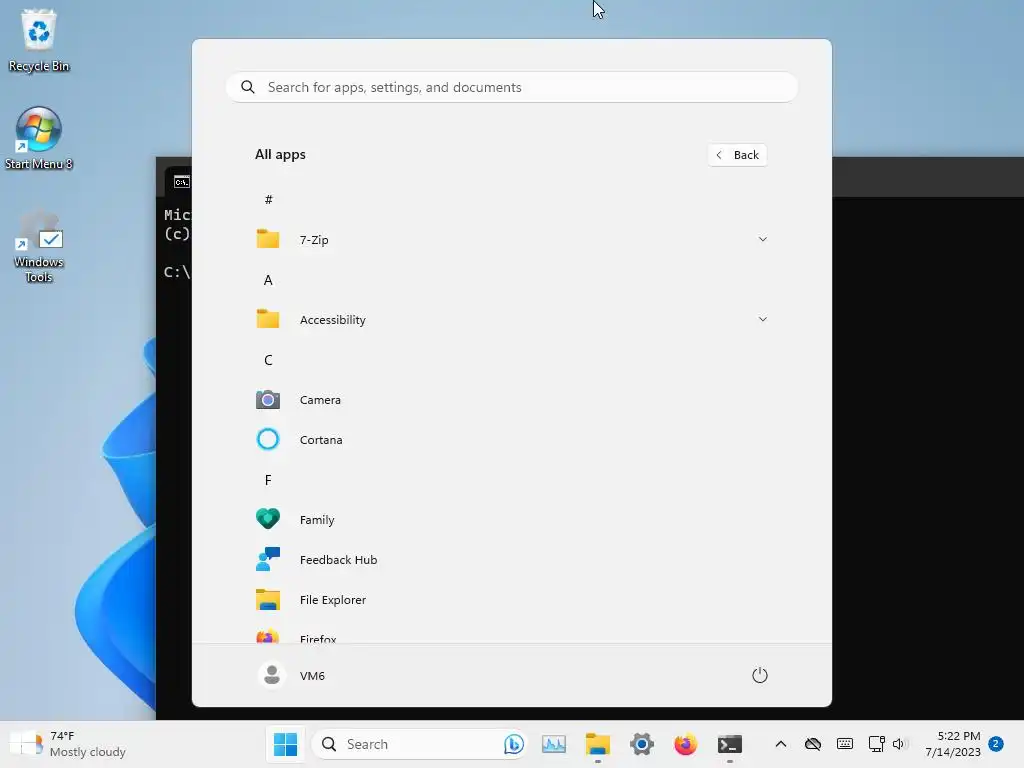Image resolution: width=1024 pixels, height=768 pixels.
Task: Select the Recycle Bin desktop icon
Action: pyautogui.click(x=39, y=40)
